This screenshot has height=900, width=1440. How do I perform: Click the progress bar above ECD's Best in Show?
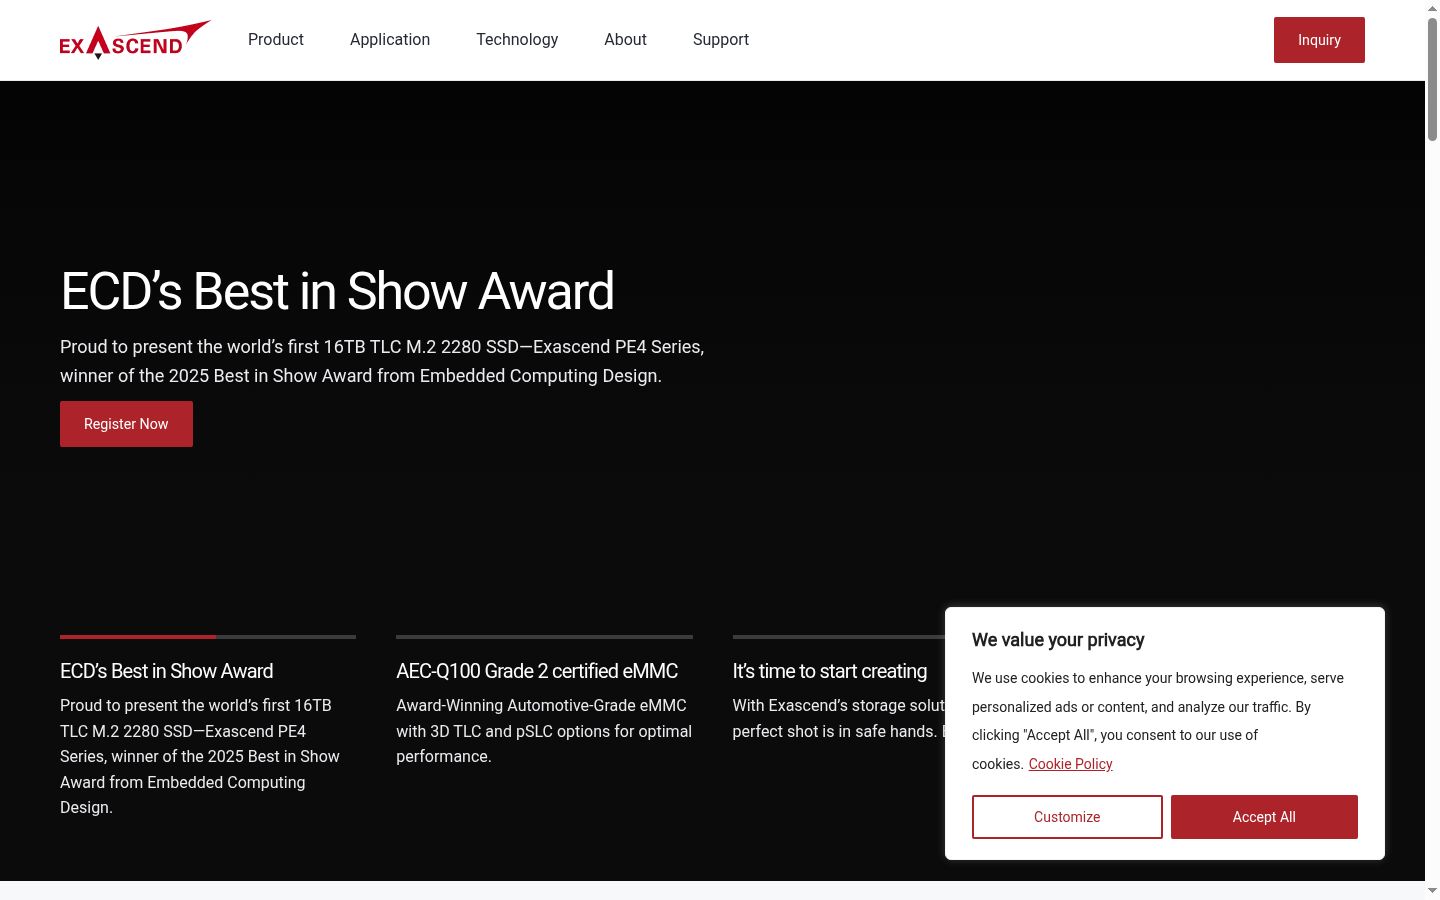[x=208, y=636]
